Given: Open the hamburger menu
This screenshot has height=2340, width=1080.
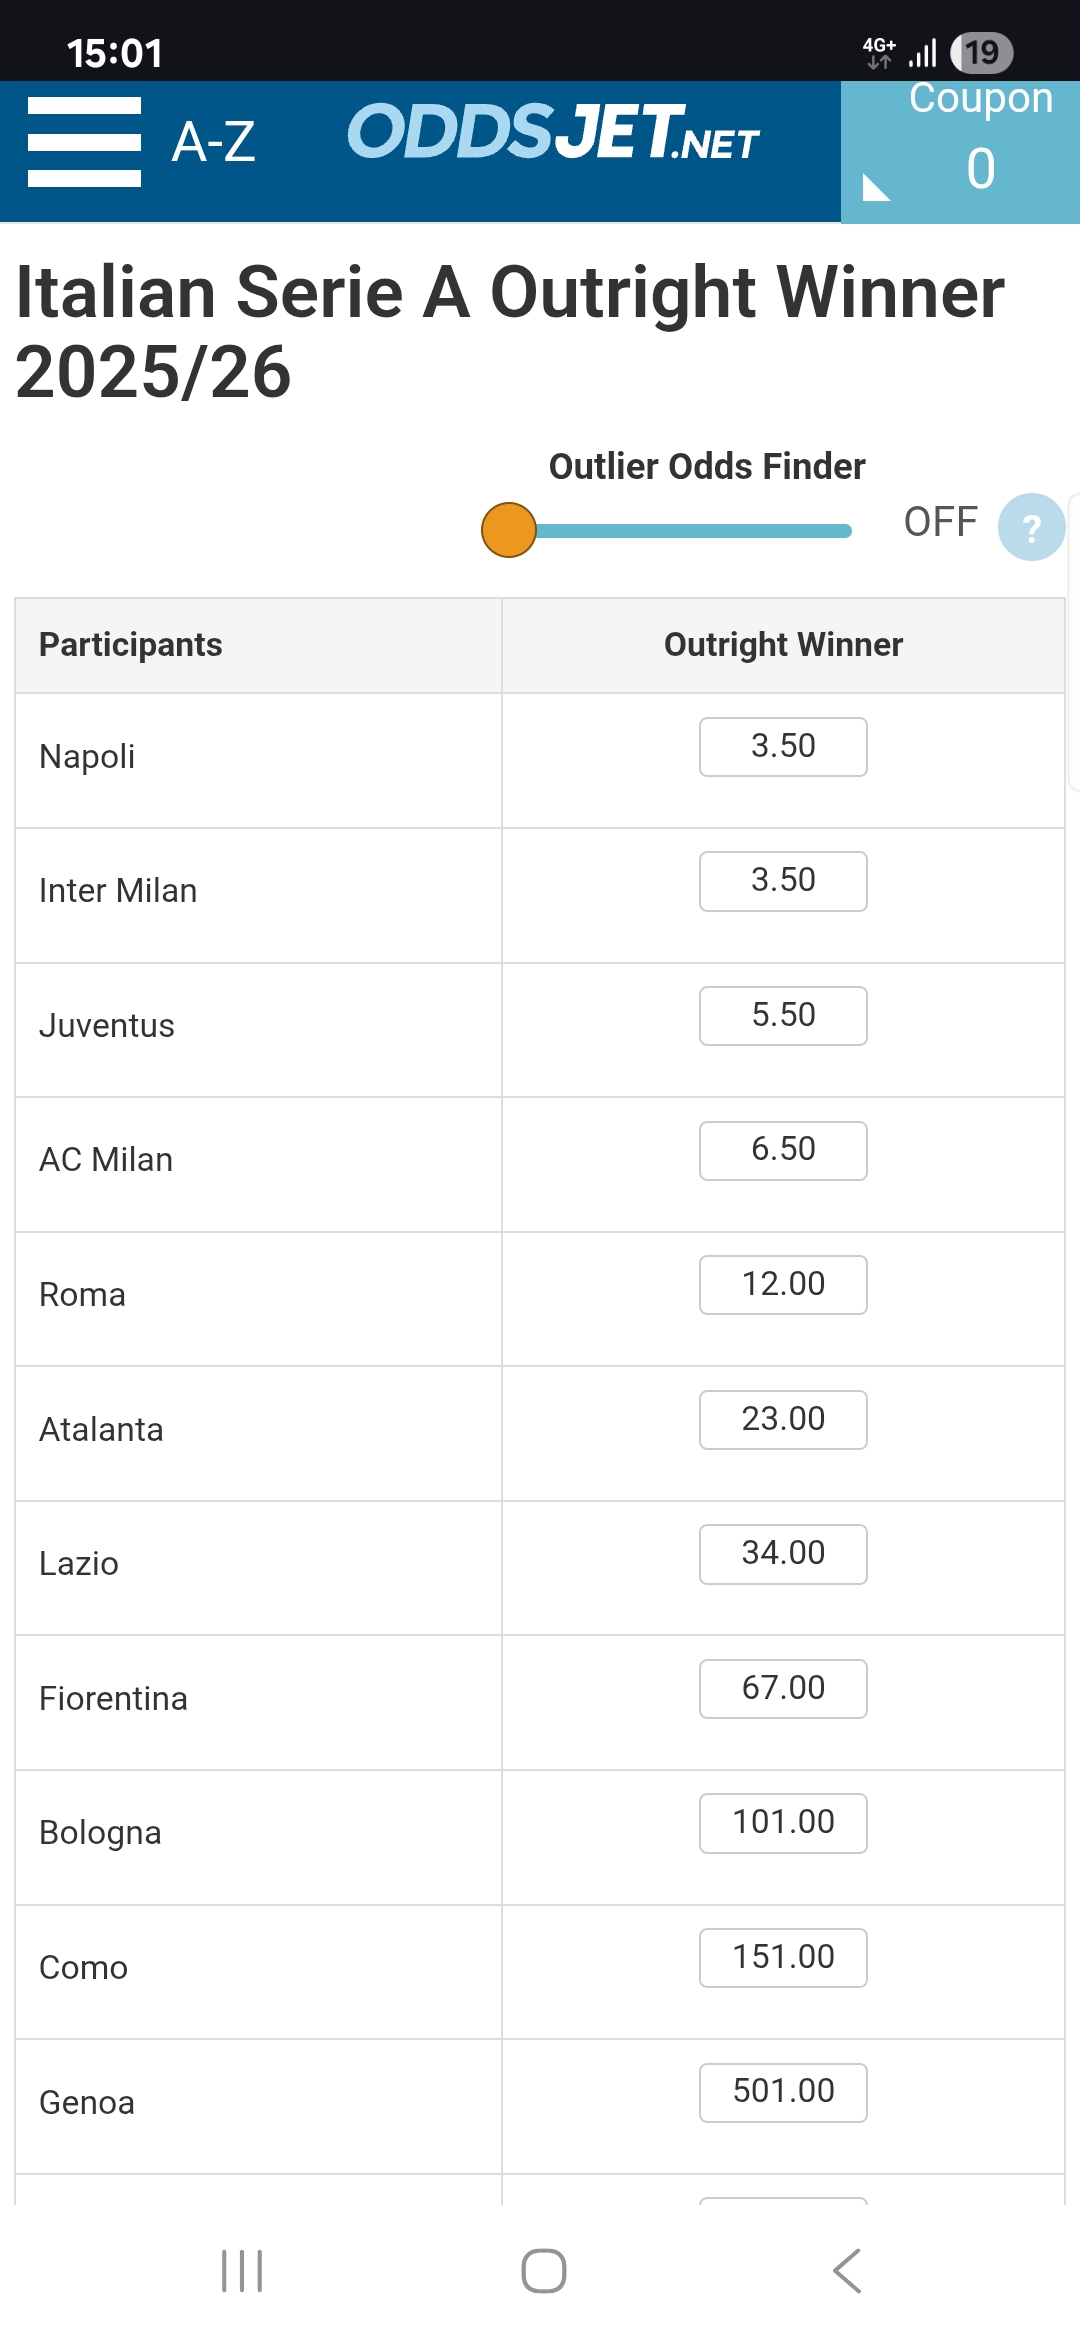Looking at the screenshot, I should pyautogui.click(x=84, y=142).
